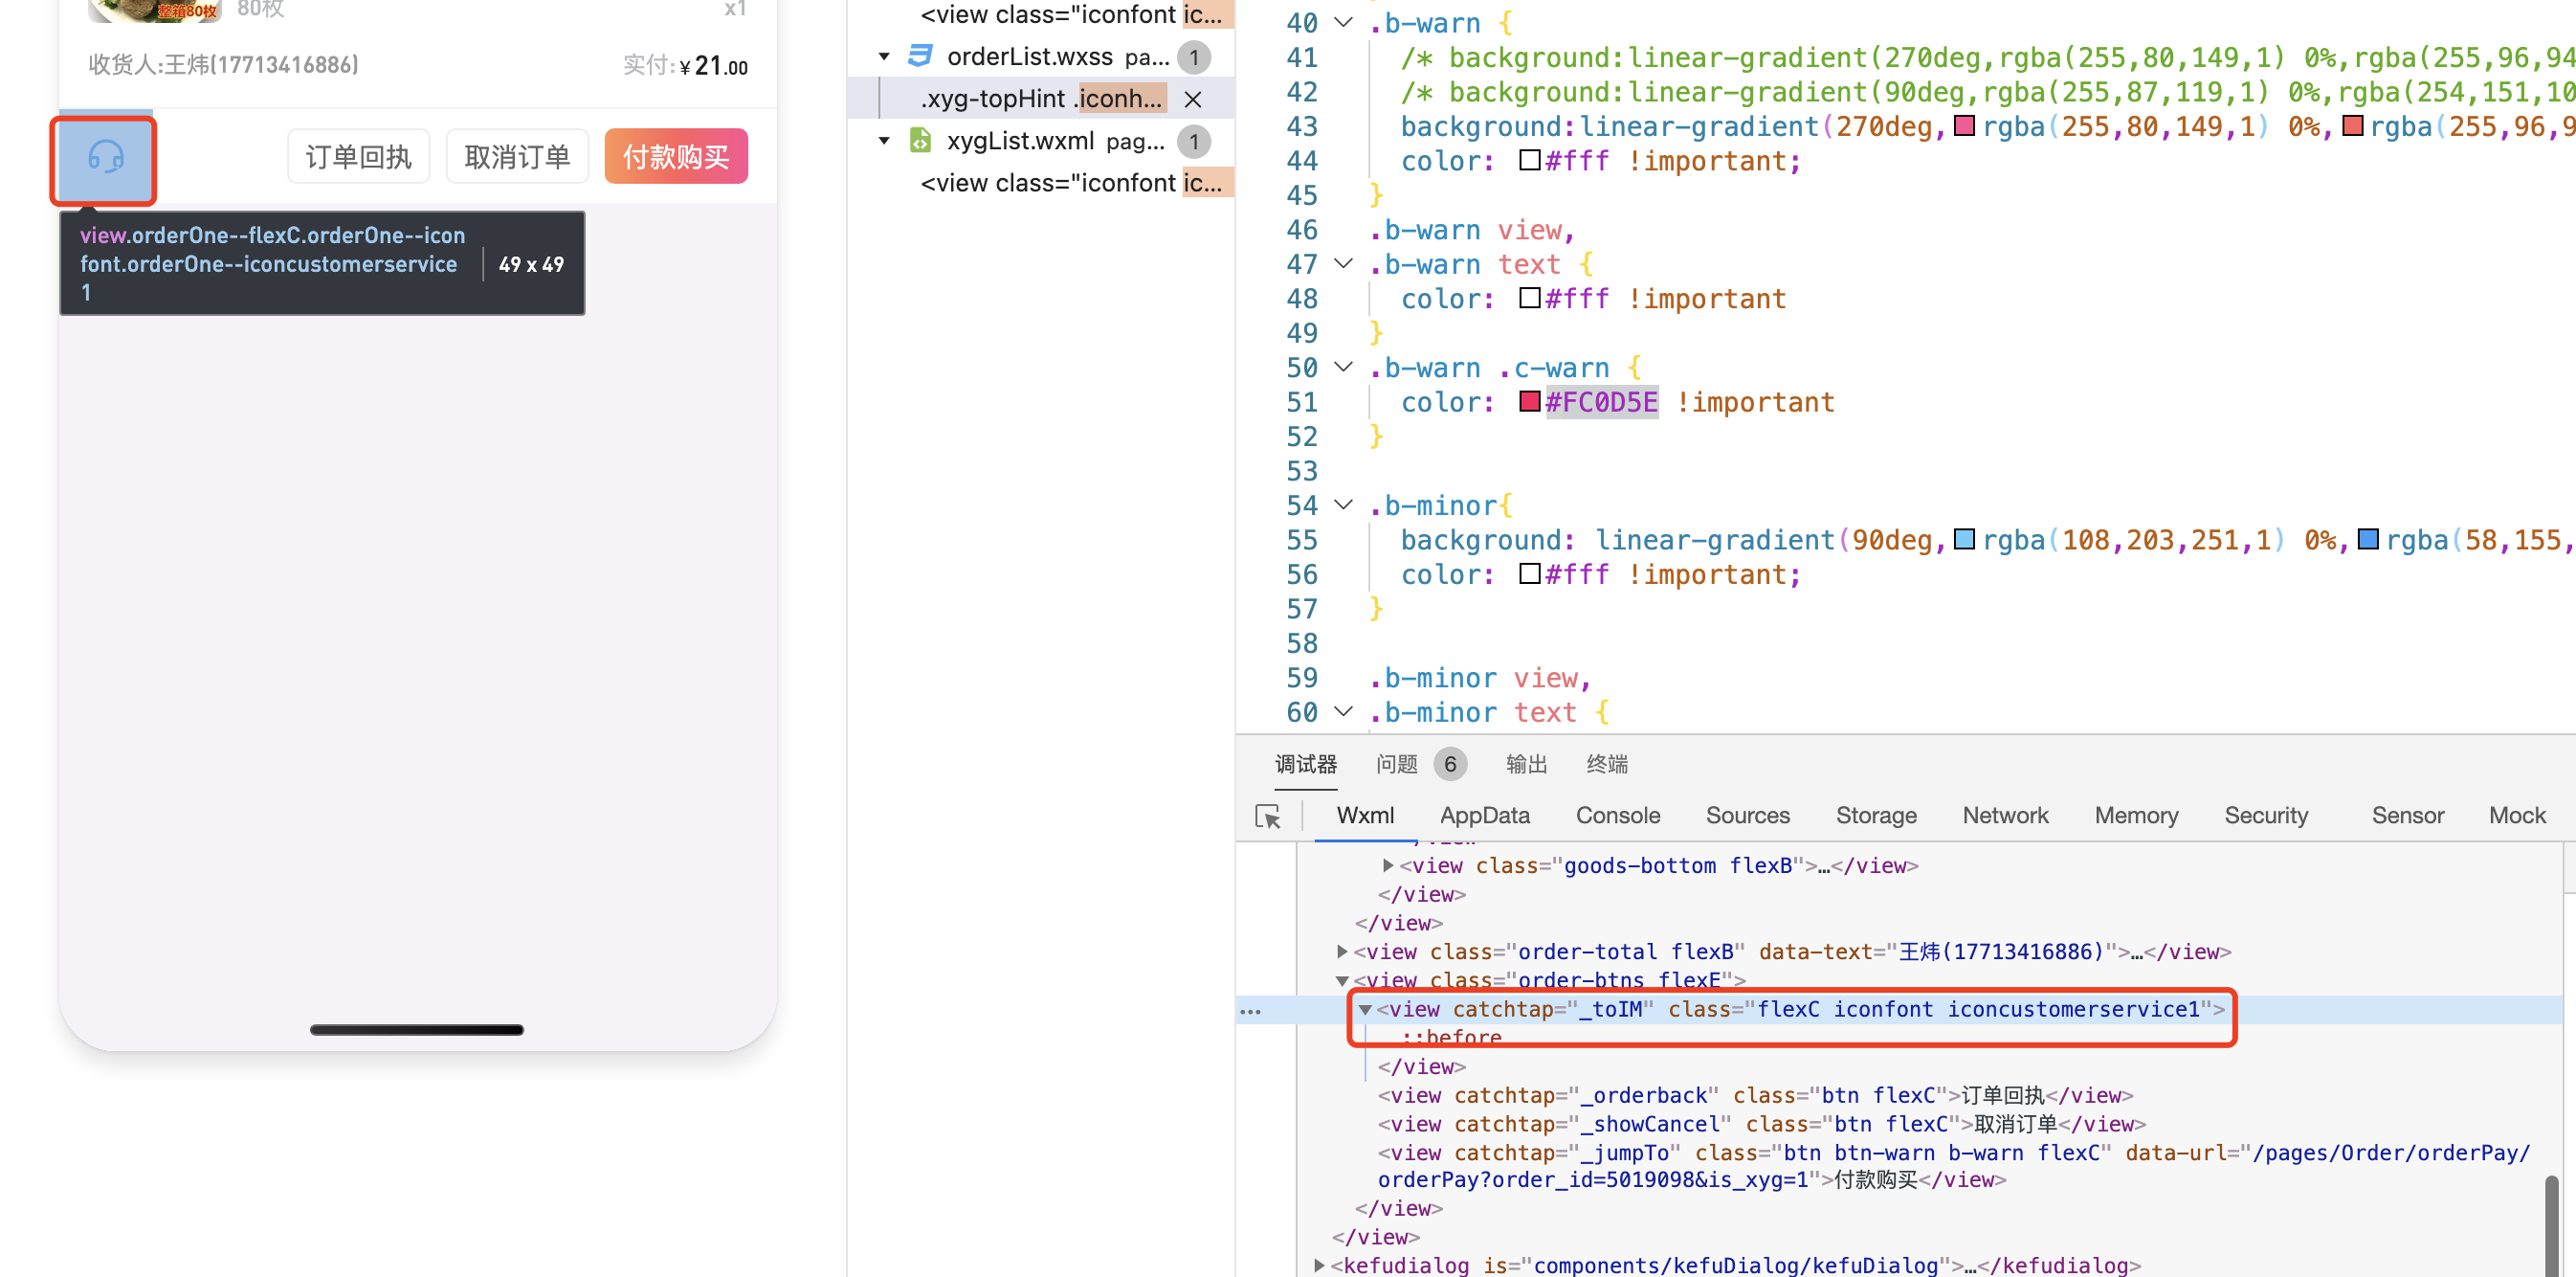Click the blue rgba(108,203,251,1) color swatch

pos(1963,540)
